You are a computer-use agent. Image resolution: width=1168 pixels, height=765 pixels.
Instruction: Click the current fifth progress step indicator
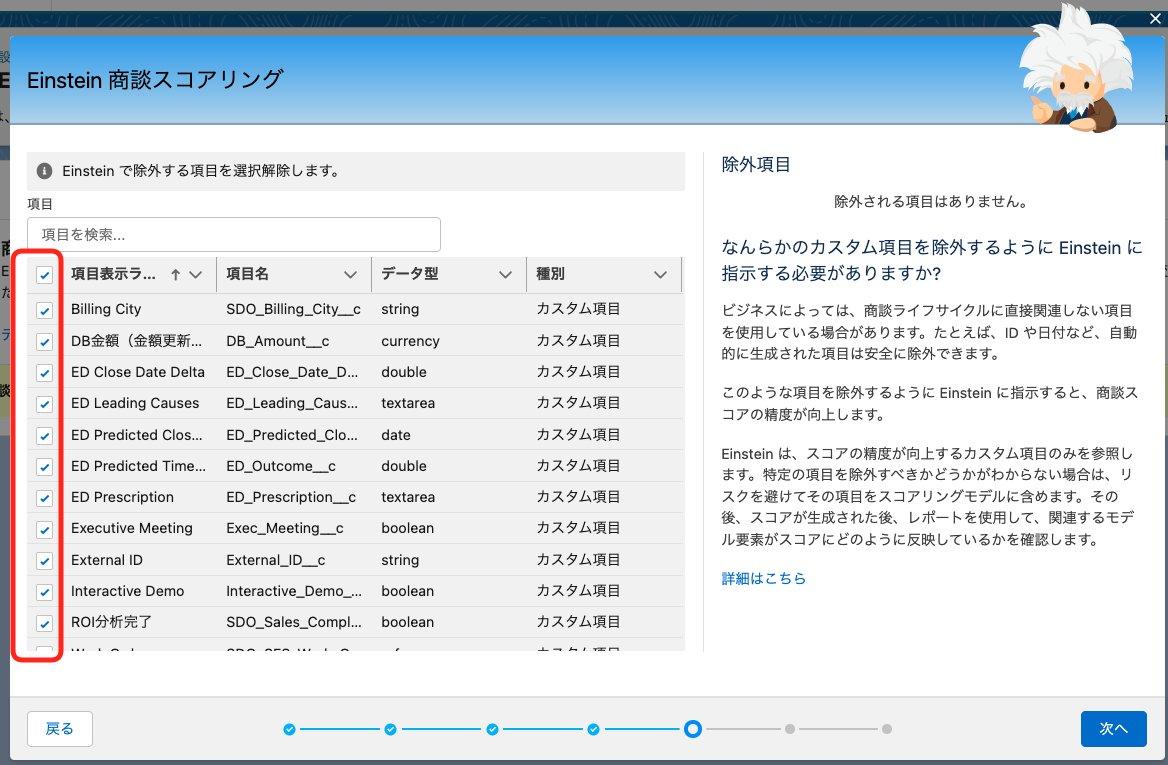click(693, 729)
